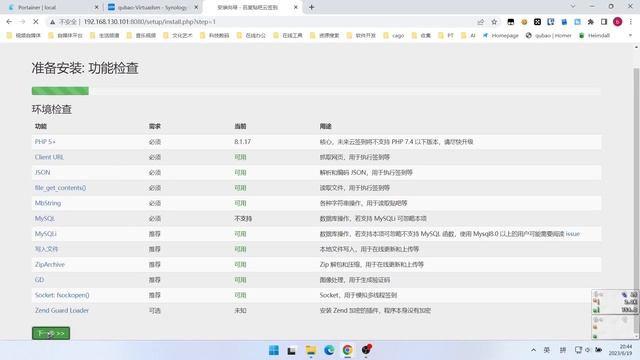Open the taskbar clock and date
The width and height of the screenshot is (640, 360).
click(620, 350)
